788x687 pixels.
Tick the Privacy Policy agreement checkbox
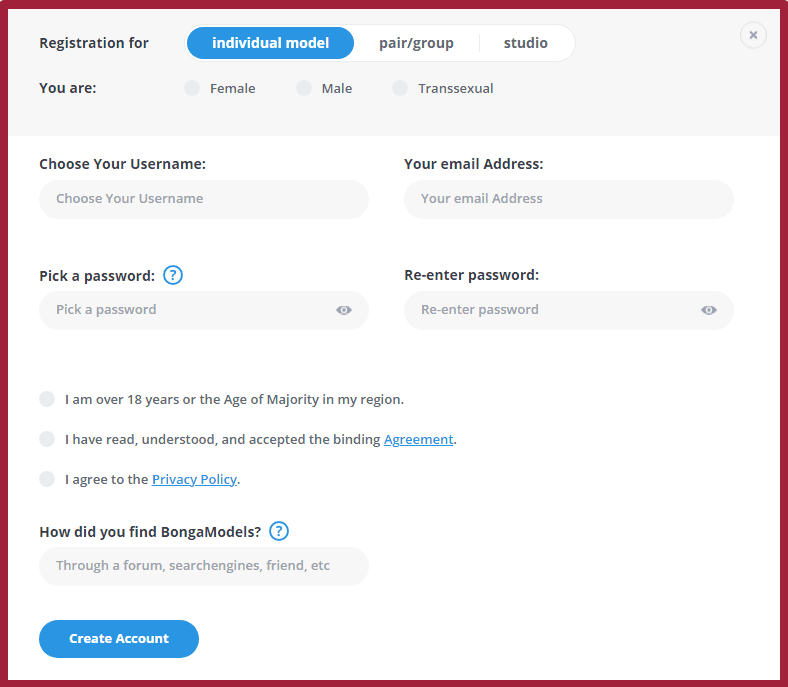47,479
